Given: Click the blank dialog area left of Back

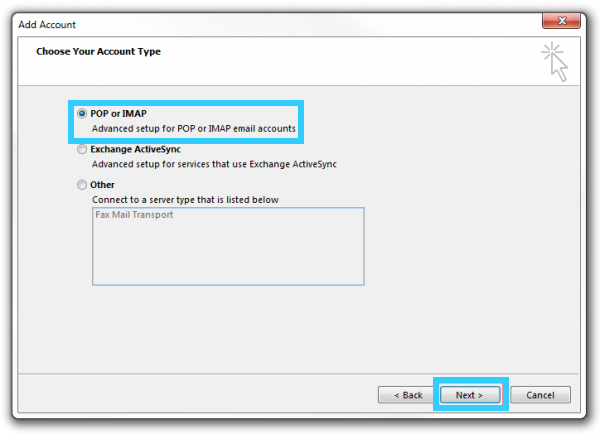Looking at the screenshot, I should [x=200, y=395].
